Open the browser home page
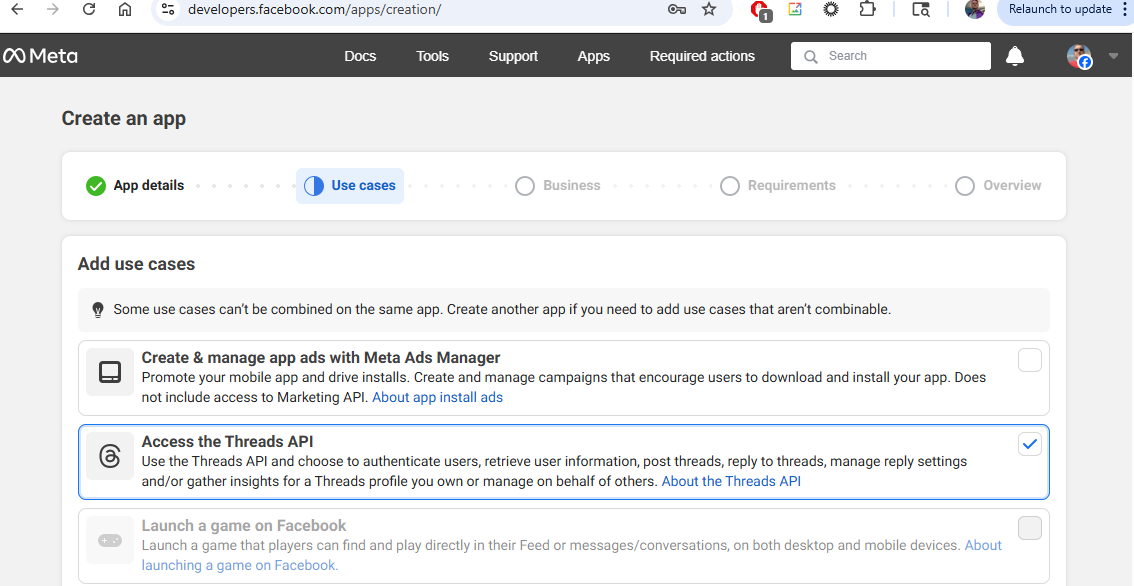 125,9
